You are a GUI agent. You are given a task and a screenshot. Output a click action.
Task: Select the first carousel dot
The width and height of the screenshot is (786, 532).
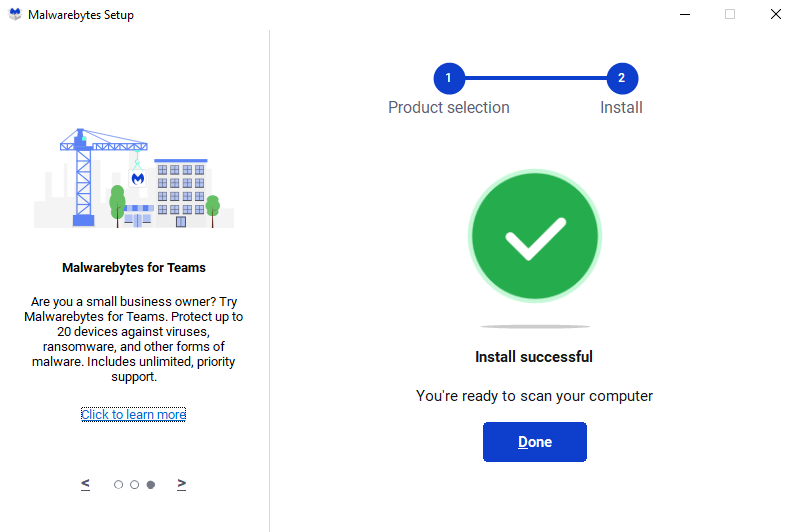click(118, 485)
